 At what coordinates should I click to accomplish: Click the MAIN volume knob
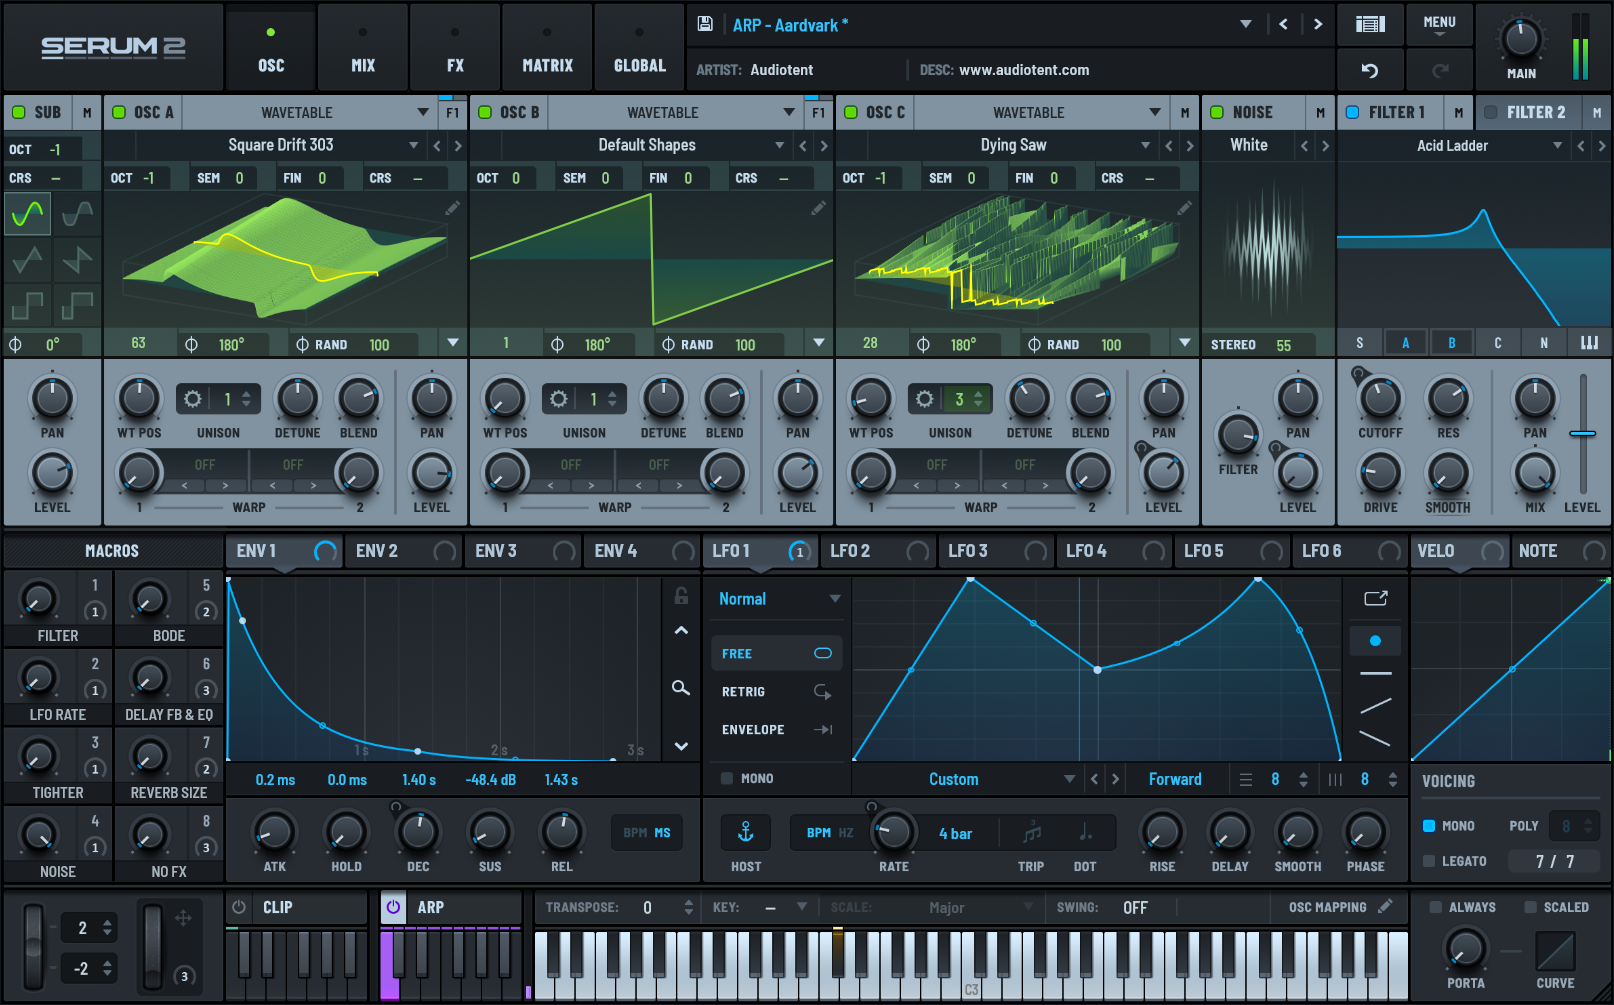pos(1521,39)
